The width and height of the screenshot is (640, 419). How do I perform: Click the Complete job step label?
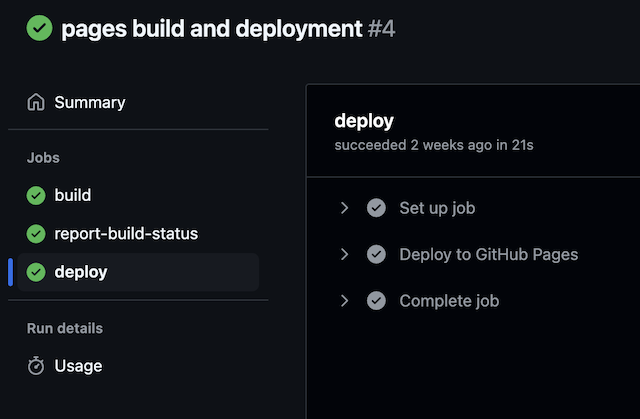pos(449,301)
